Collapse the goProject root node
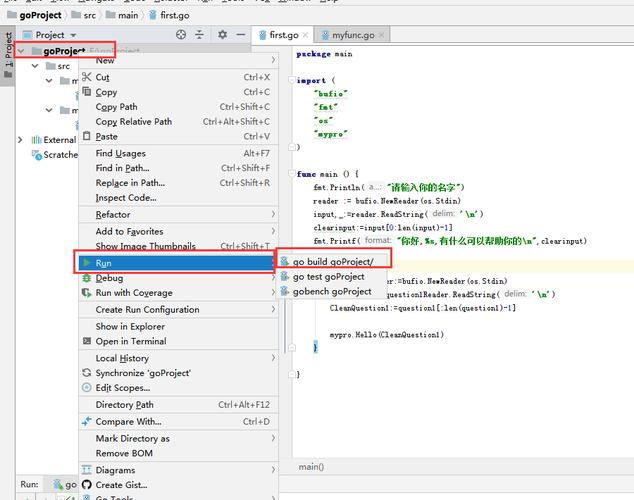Viewport: 634px width, 500px height. [21, 51]
